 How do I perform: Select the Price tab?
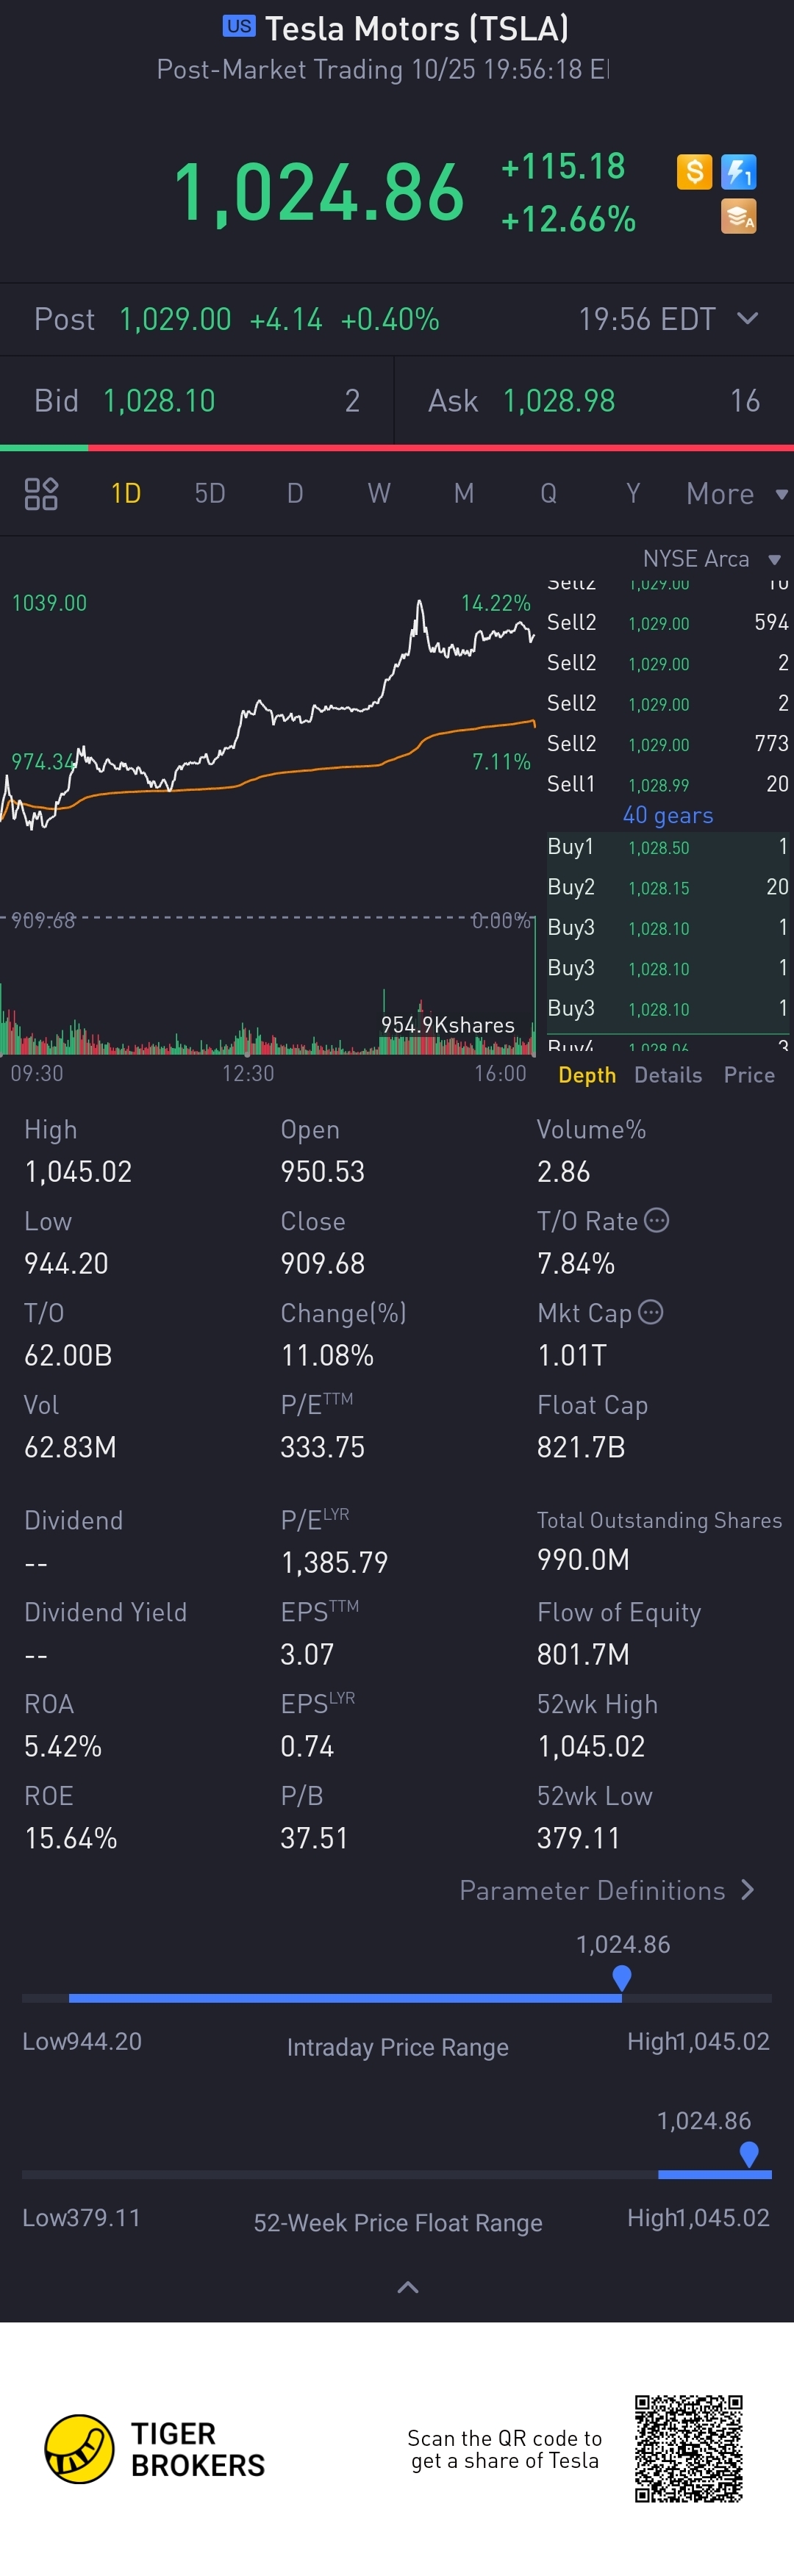click(x=749, y=1075)
